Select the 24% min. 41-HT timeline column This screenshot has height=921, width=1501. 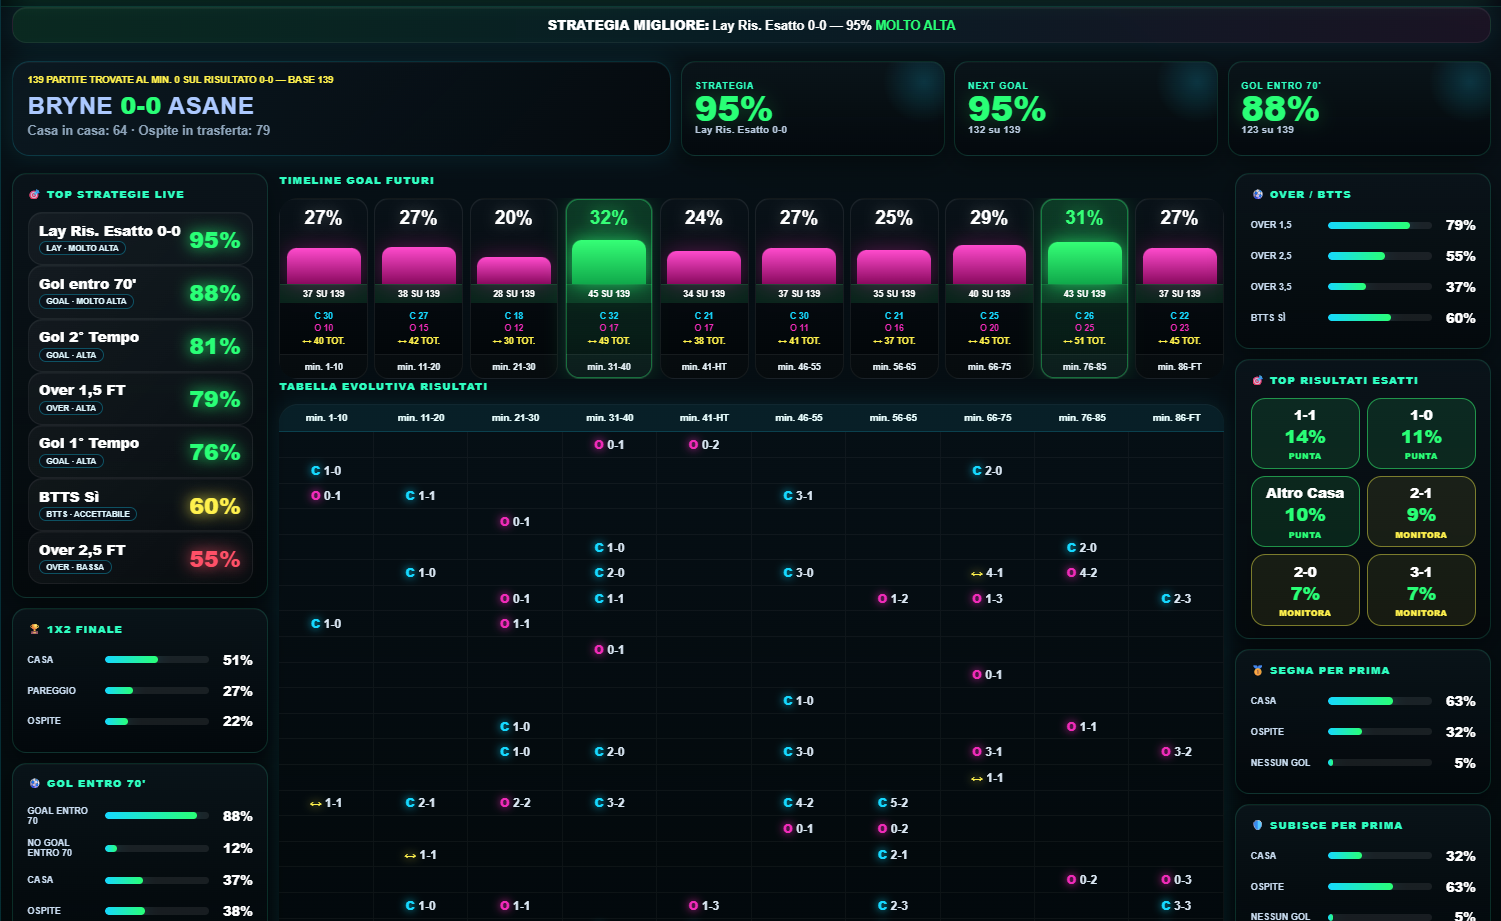704,288
